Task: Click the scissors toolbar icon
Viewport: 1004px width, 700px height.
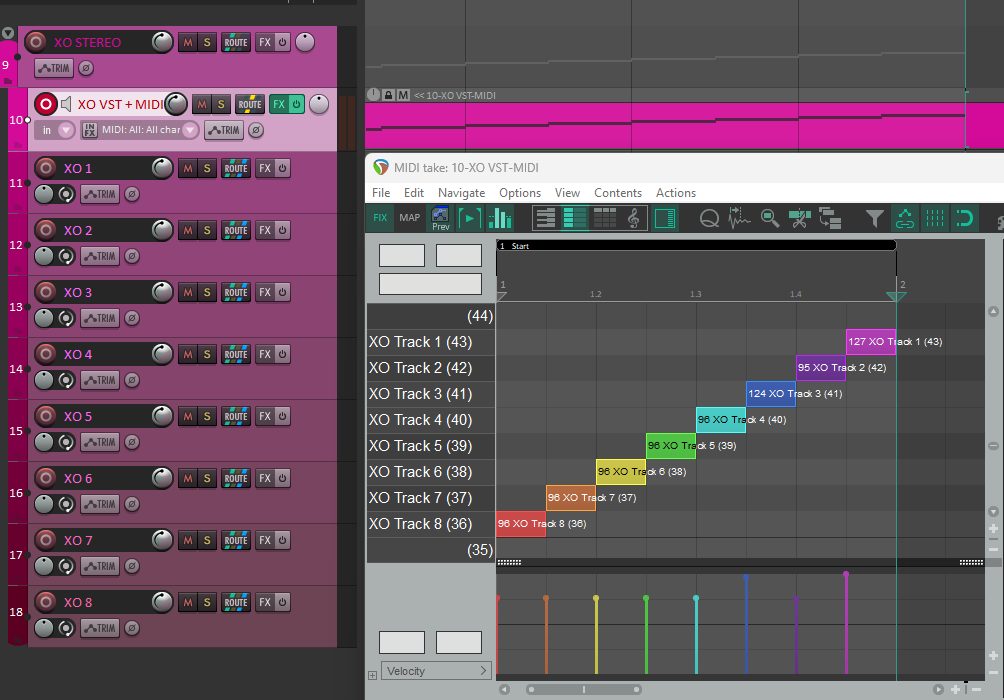Action: (x=800, y=218)
